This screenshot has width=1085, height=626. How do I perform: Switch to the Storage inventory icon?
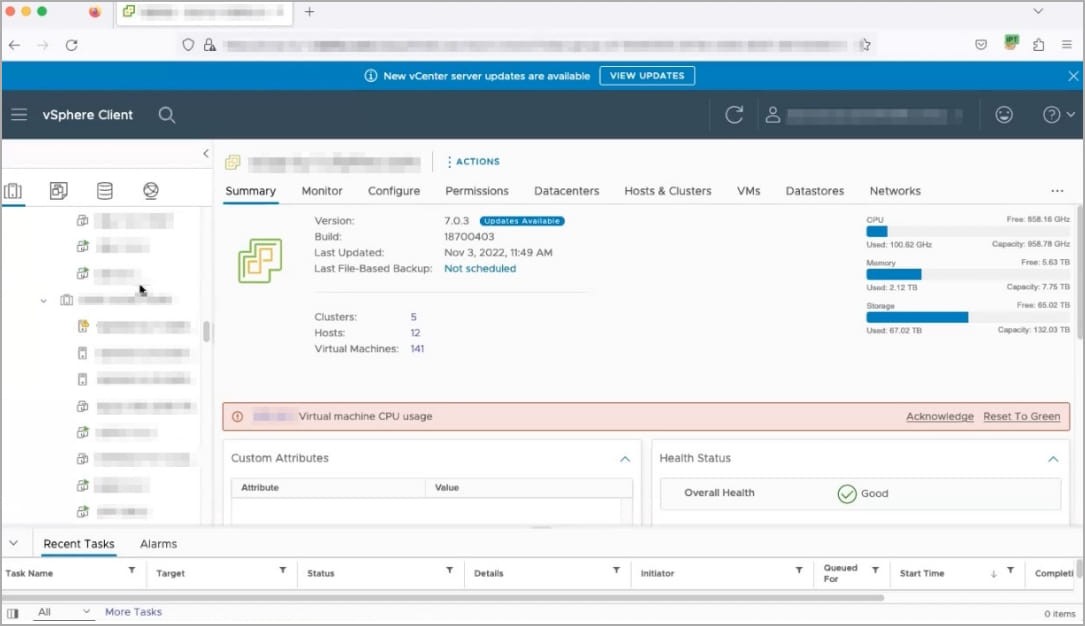(x=104, y=191)
